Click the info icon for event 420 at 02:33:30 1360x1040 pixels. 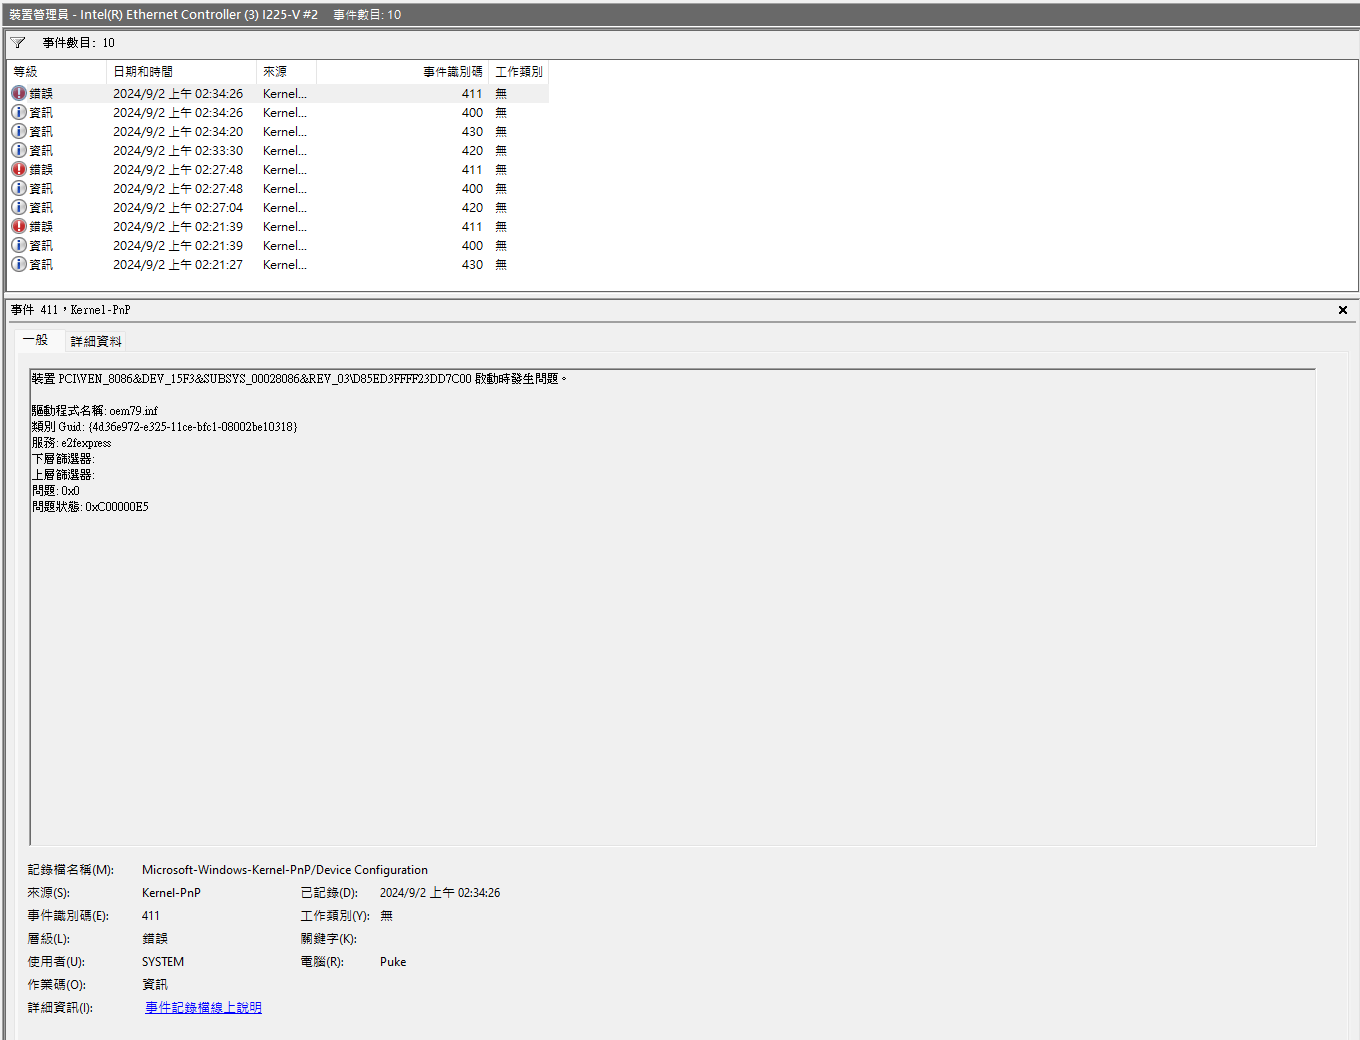pyautogui.click(x=18, y=149)
